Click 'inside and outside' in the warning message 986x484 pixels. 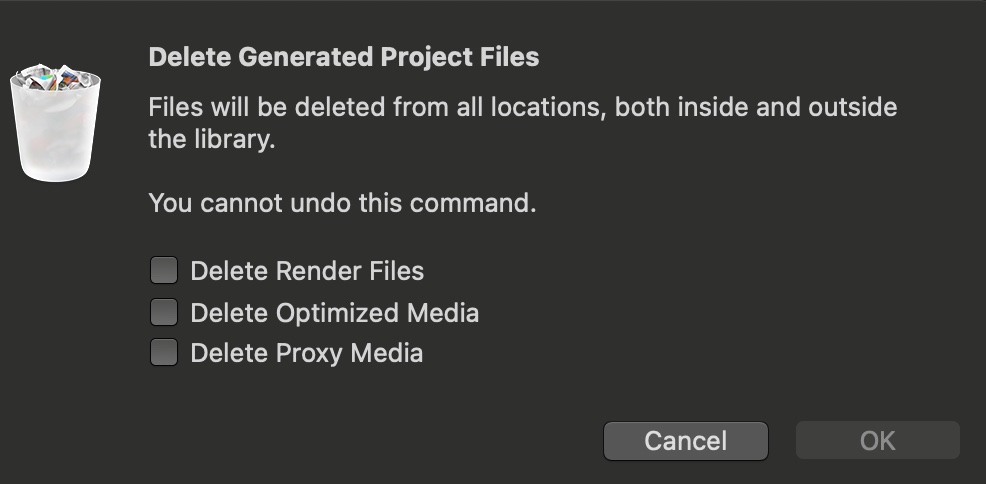point(786,107)
